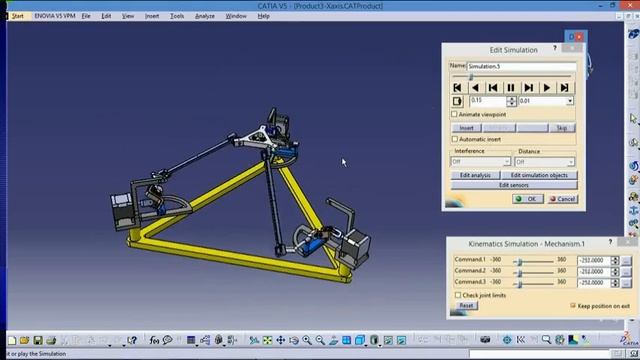Viewport: 640px width, 360px height.
Task: Activate the Fly mode icon
Action: click(x=254, y=340)
